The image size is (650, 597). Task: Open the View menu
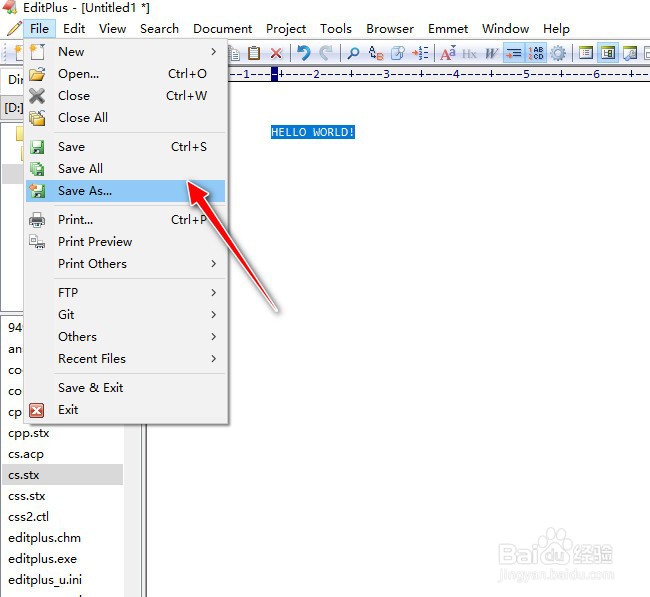pyautogui.click(x=112, y=29)
